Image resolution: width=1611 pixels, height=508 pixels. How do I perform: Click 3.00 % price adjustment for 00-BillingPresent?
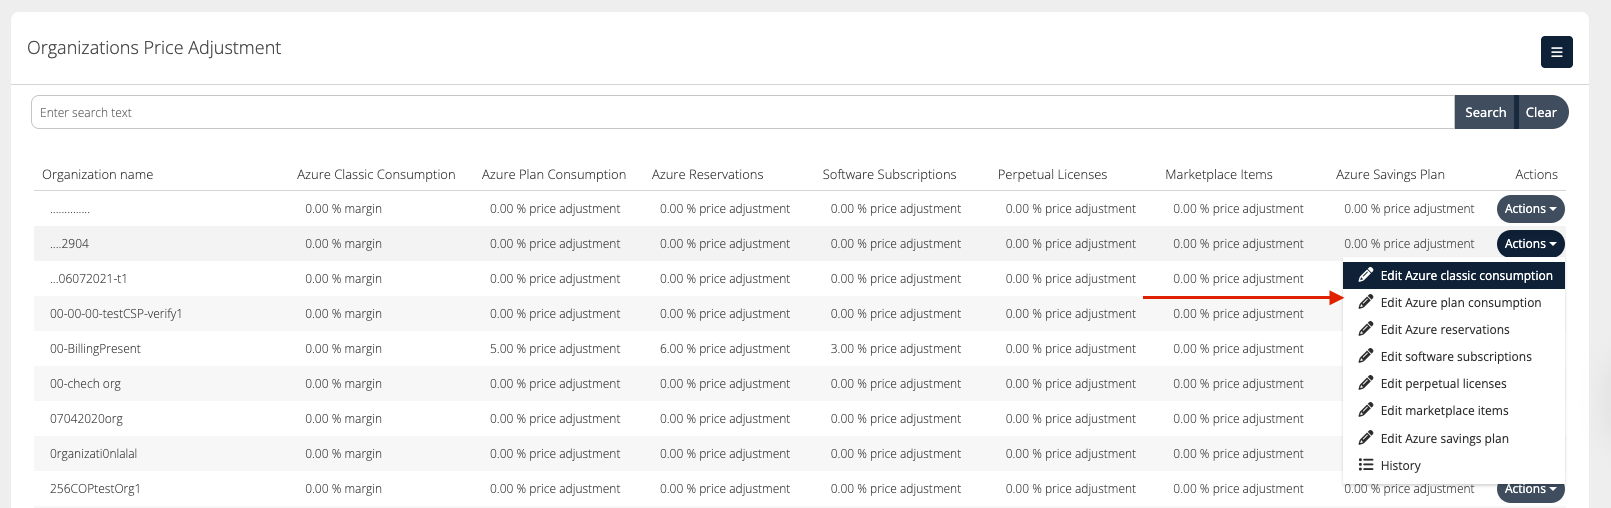[896, 349]
